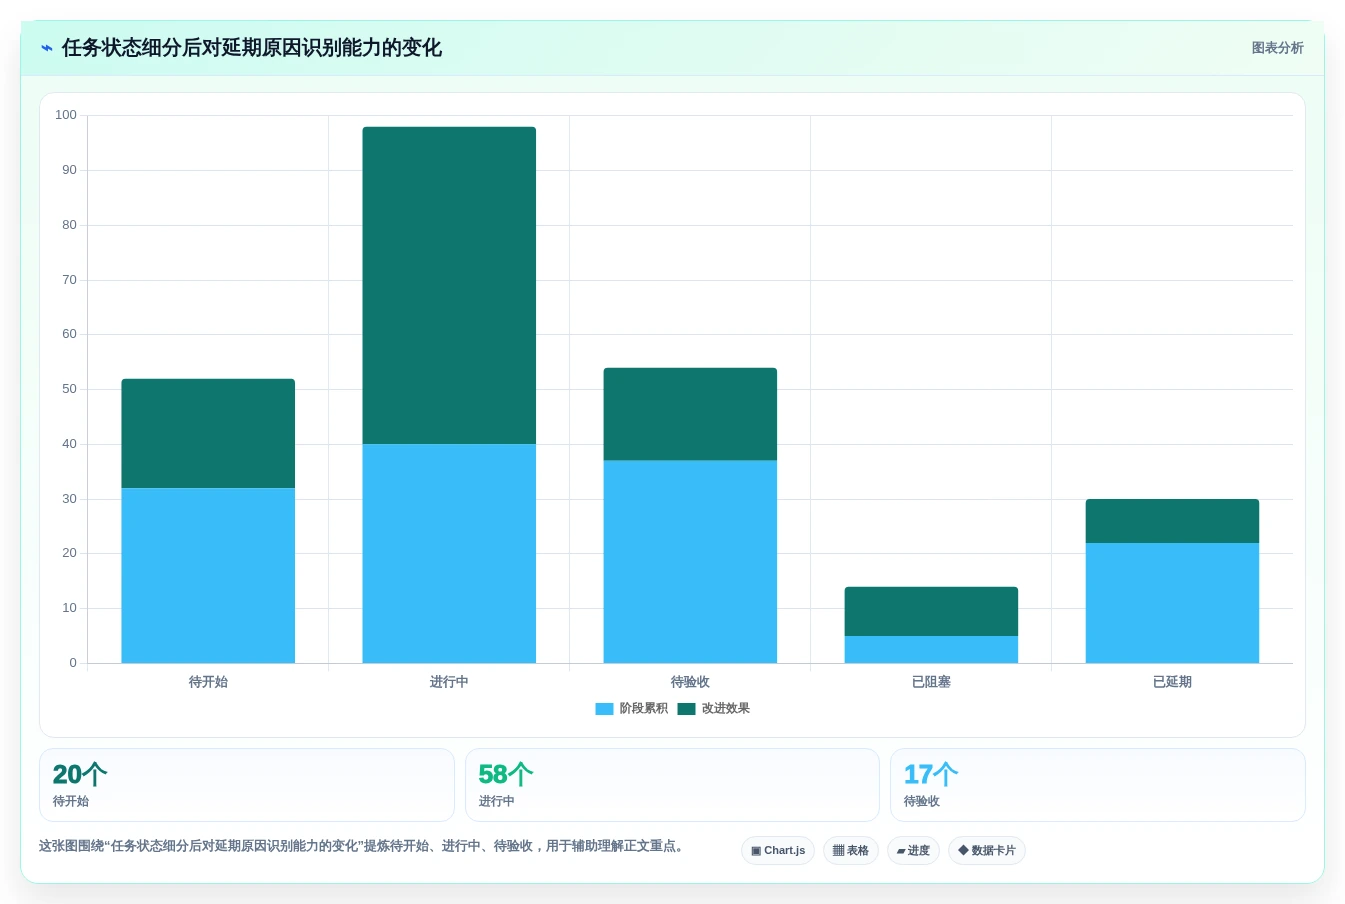Click the green 已阻塞 bar segment
This screenshot has width=1345, height=904.
pos(931,611)
